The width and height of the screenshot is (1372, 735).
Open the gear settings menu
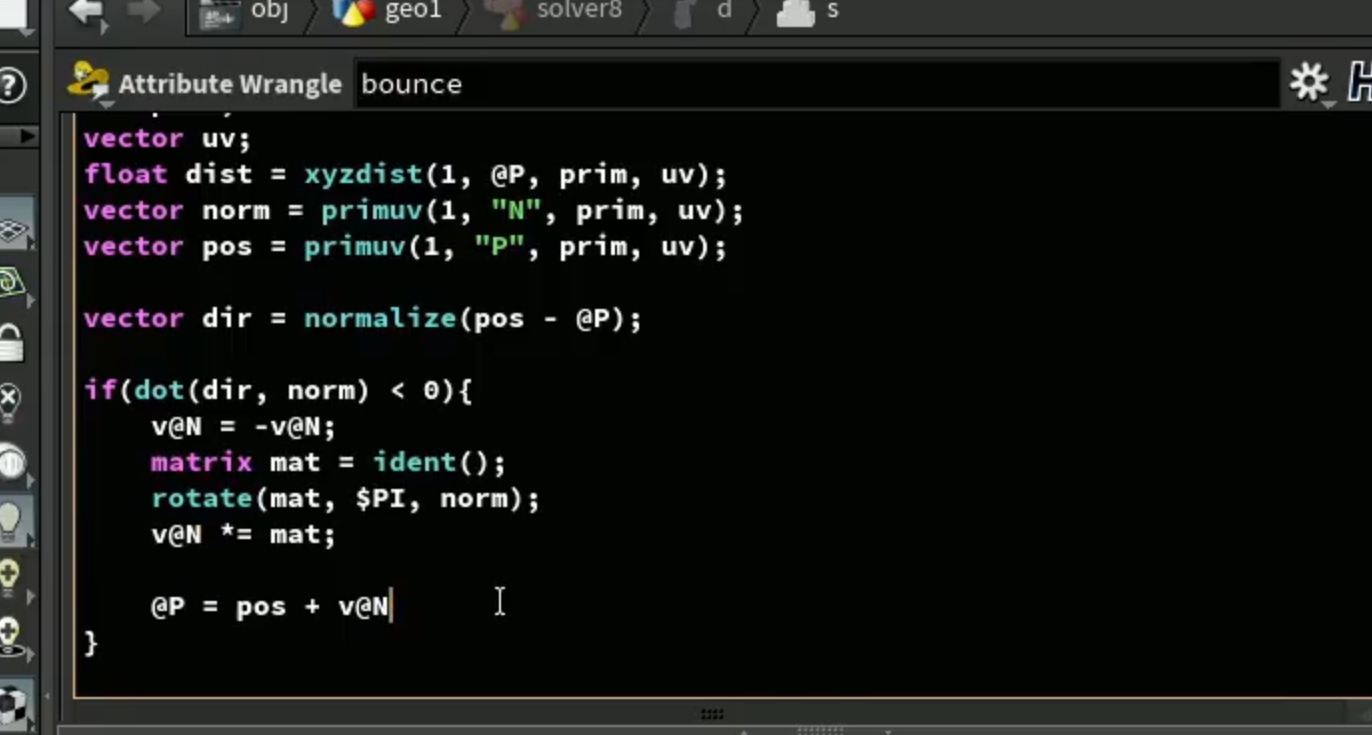(x=1309, y=83)
